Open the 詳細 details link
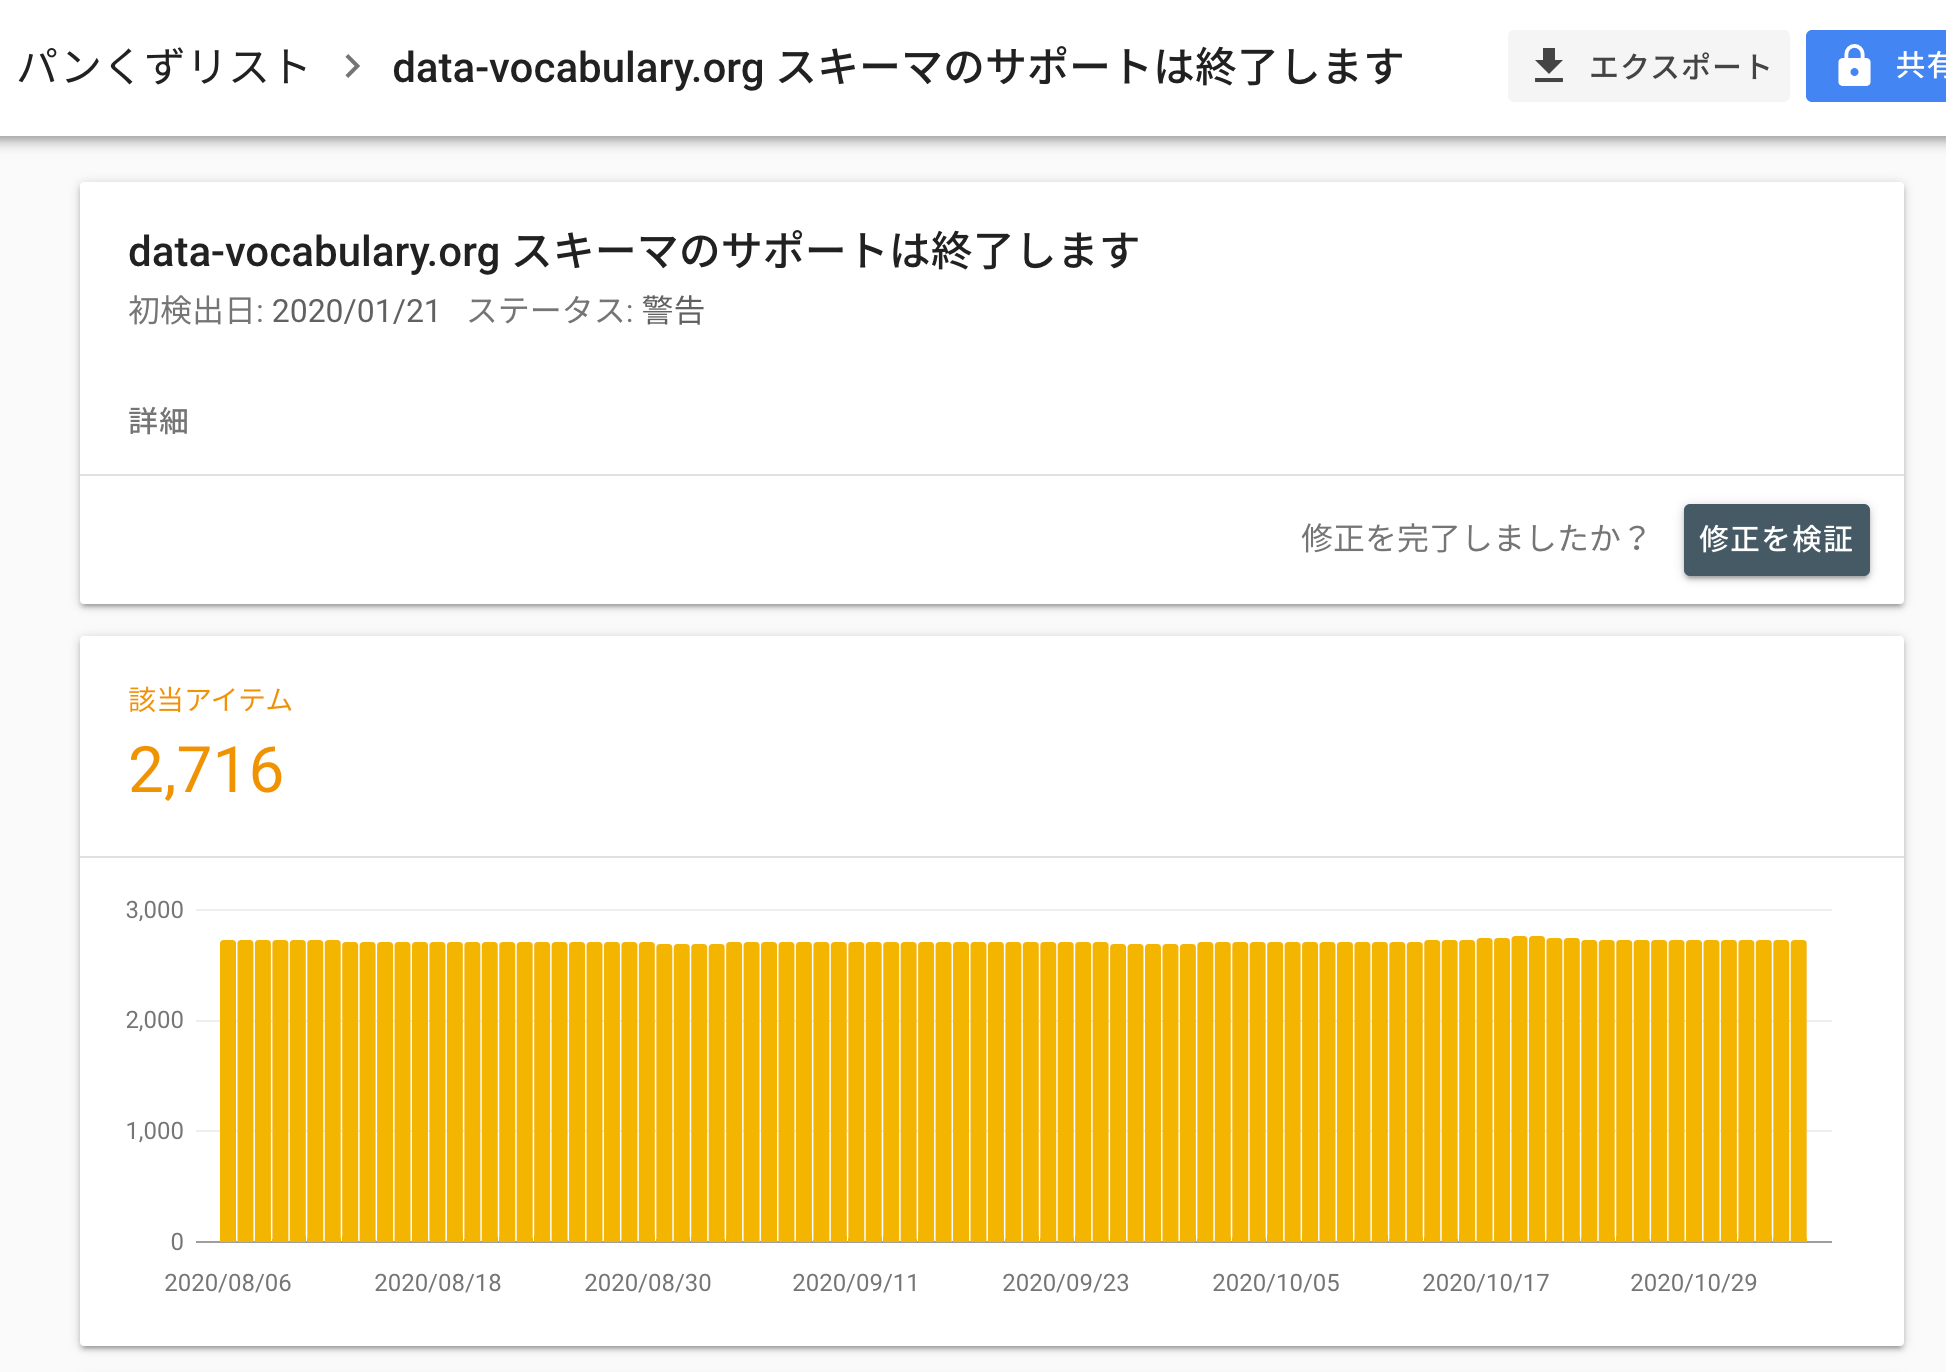1946x1372 pixels. tap(158, 421)
